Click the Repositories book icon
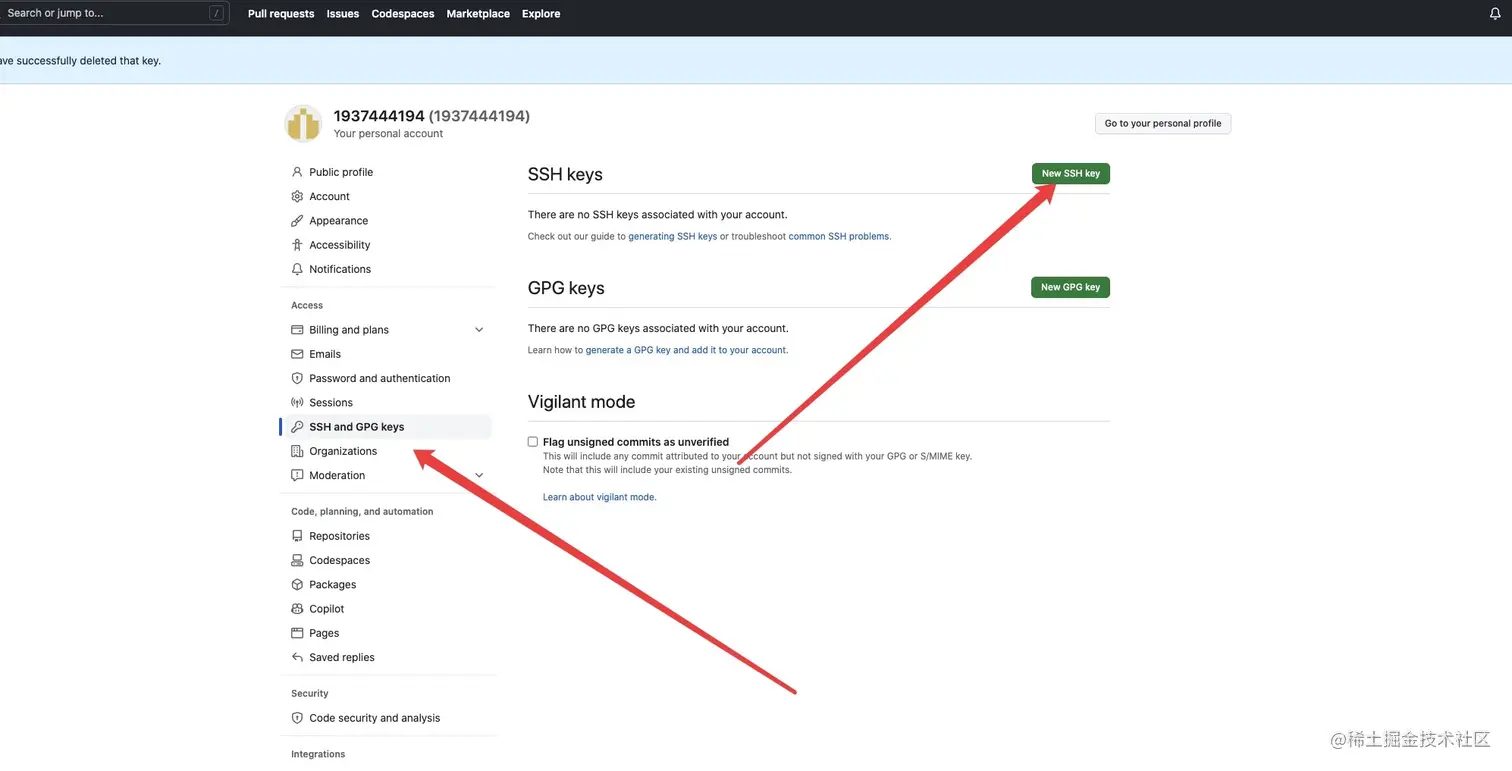This screenshot has height=771, width=1512. click(x=297, y=536)
